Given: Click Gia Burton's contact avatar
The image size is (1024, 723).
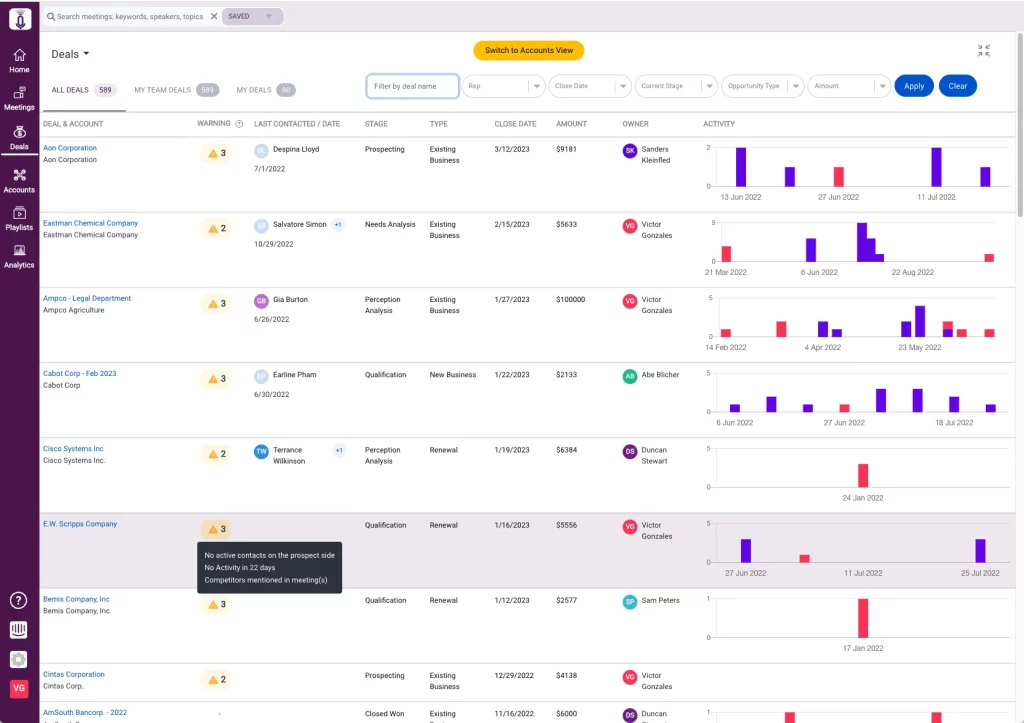Looking at the screenshot, I should 261,301.
